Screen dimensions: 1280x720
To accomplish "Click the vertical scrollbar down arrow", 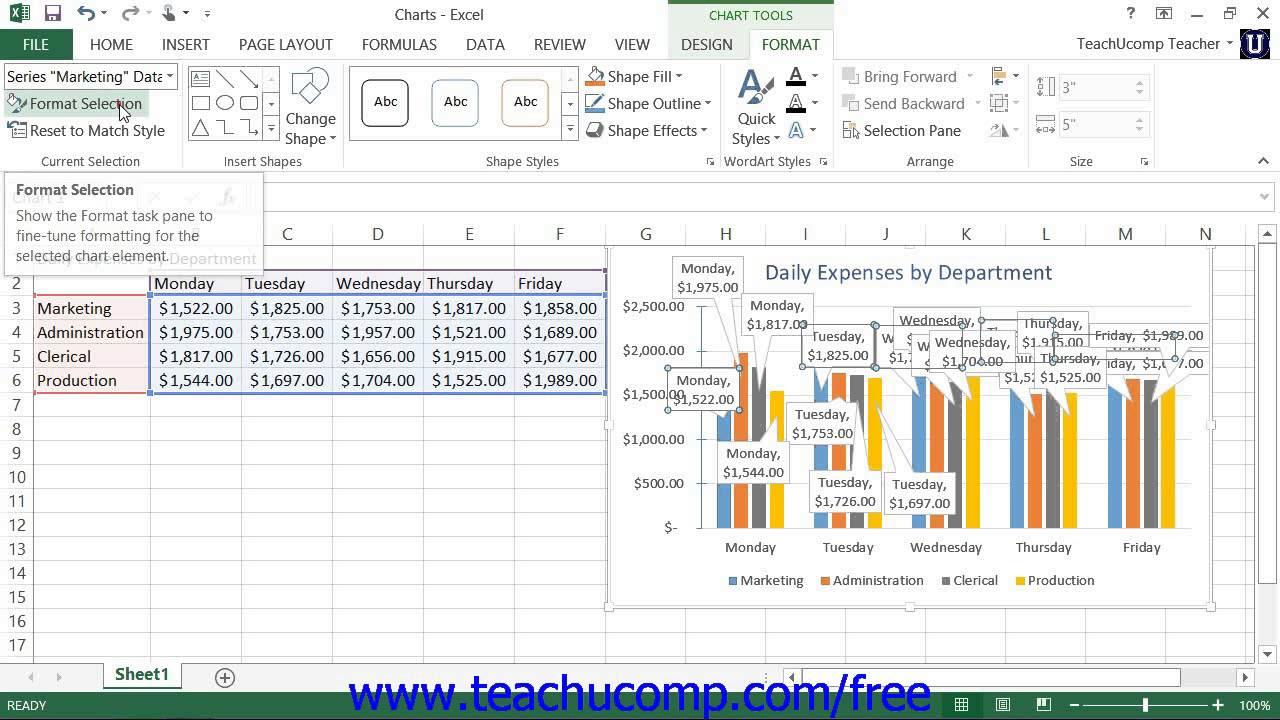I will [x=1267, y=654].
